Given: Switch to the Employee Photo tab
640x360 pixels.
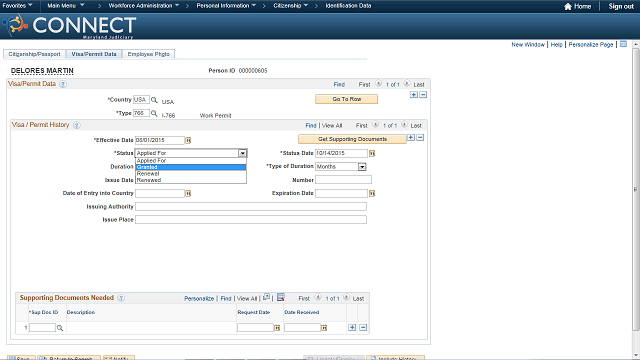Looking at the screenshot, I should (149, 54).
